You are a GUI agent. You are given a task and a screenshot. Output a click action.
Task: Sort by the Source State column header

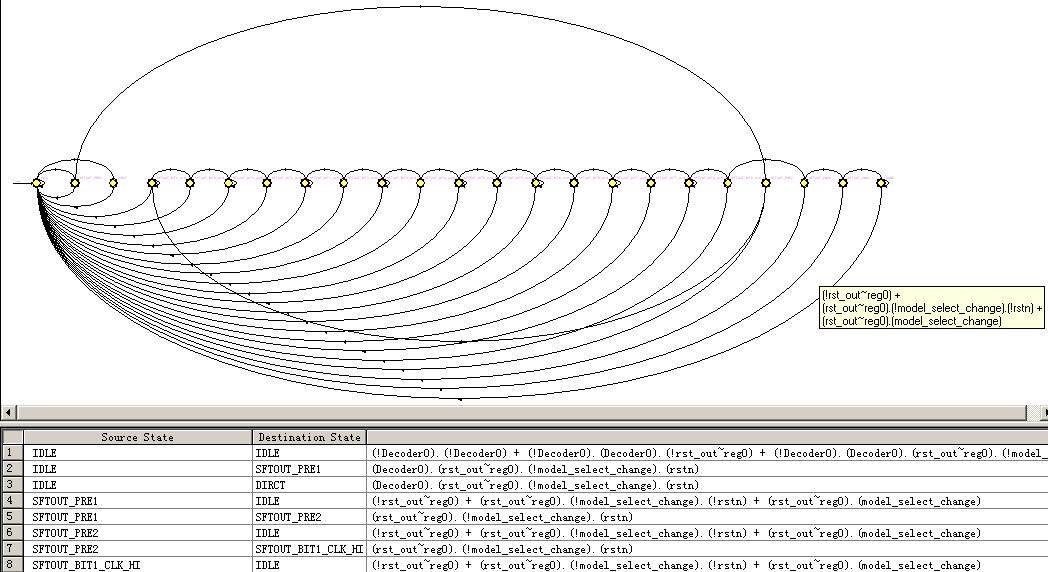pos(138,437)
